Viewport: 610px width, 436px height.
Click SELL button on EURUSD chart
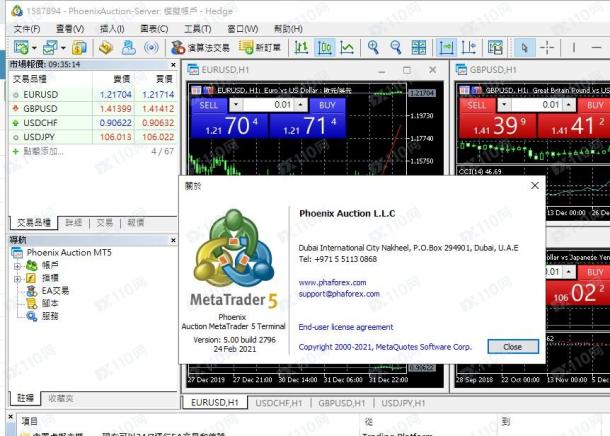209,105
